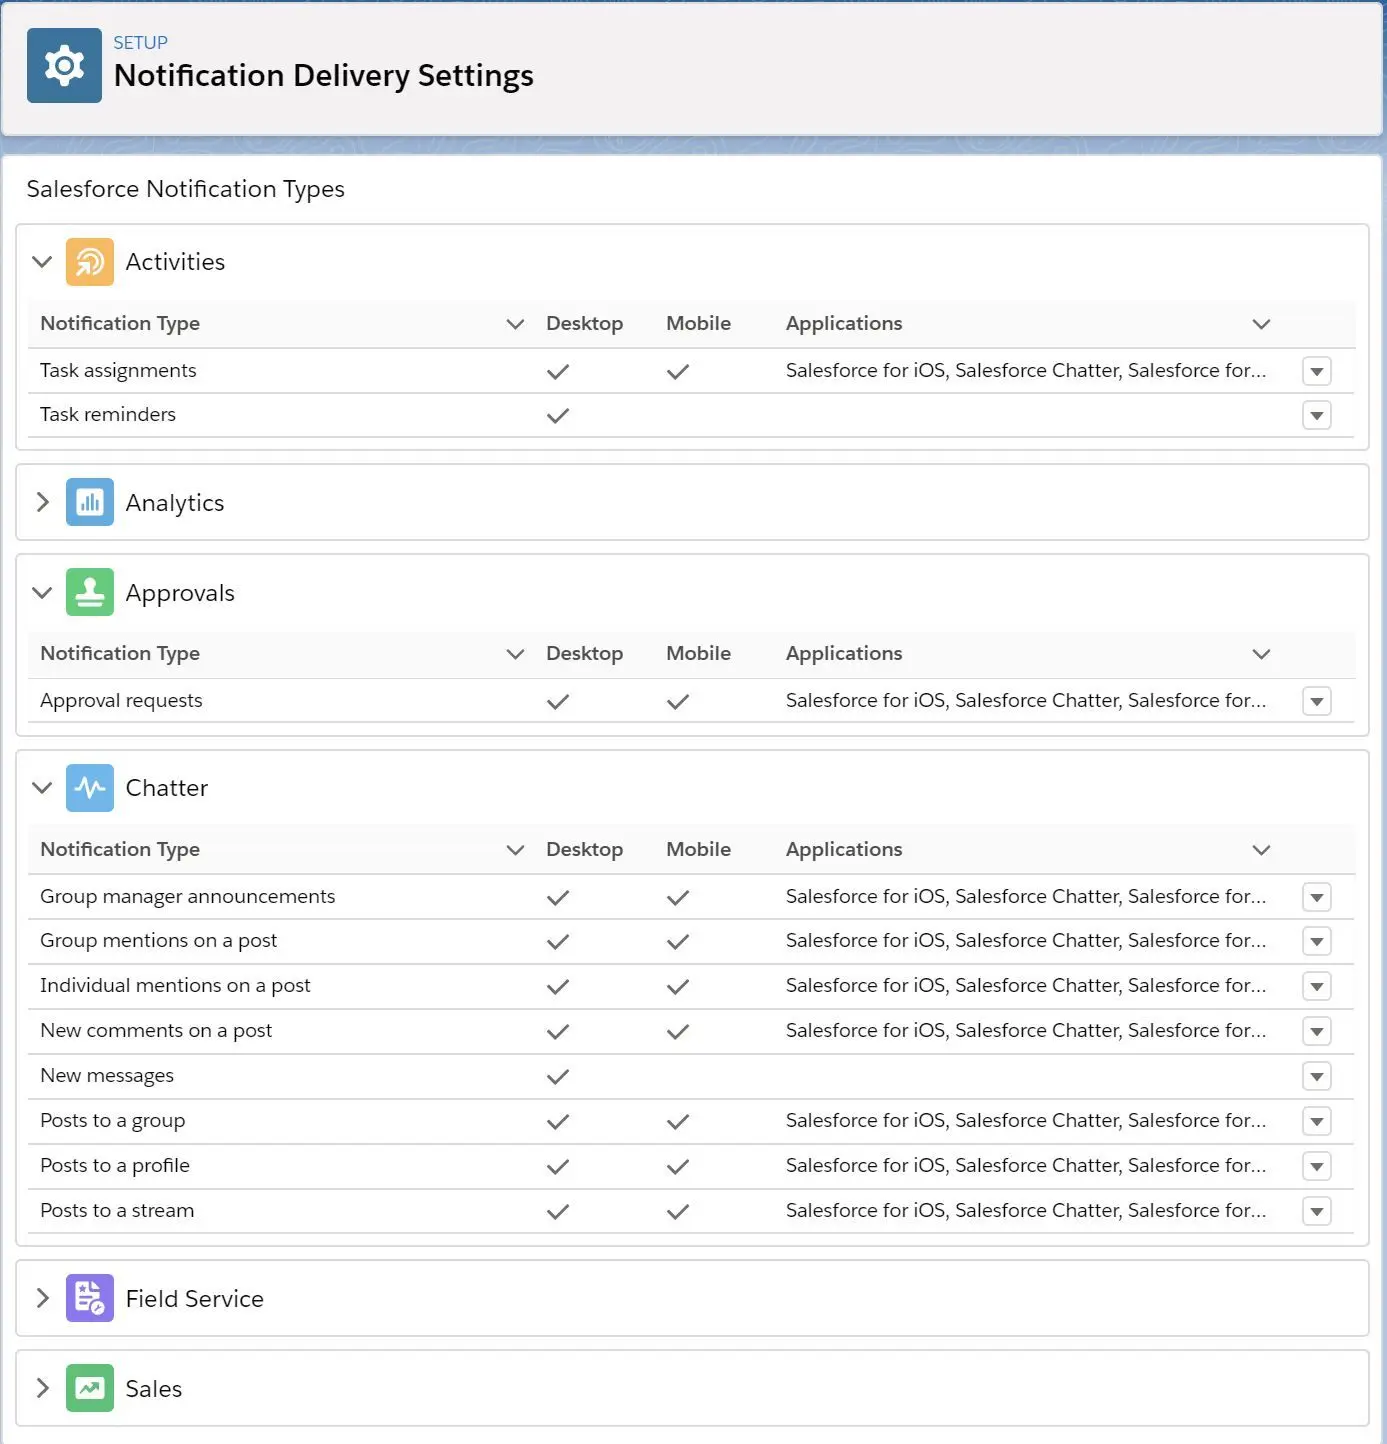Open row menu for New messages
The image size is (1387, 1444).
click(x=1317, y=1076)
